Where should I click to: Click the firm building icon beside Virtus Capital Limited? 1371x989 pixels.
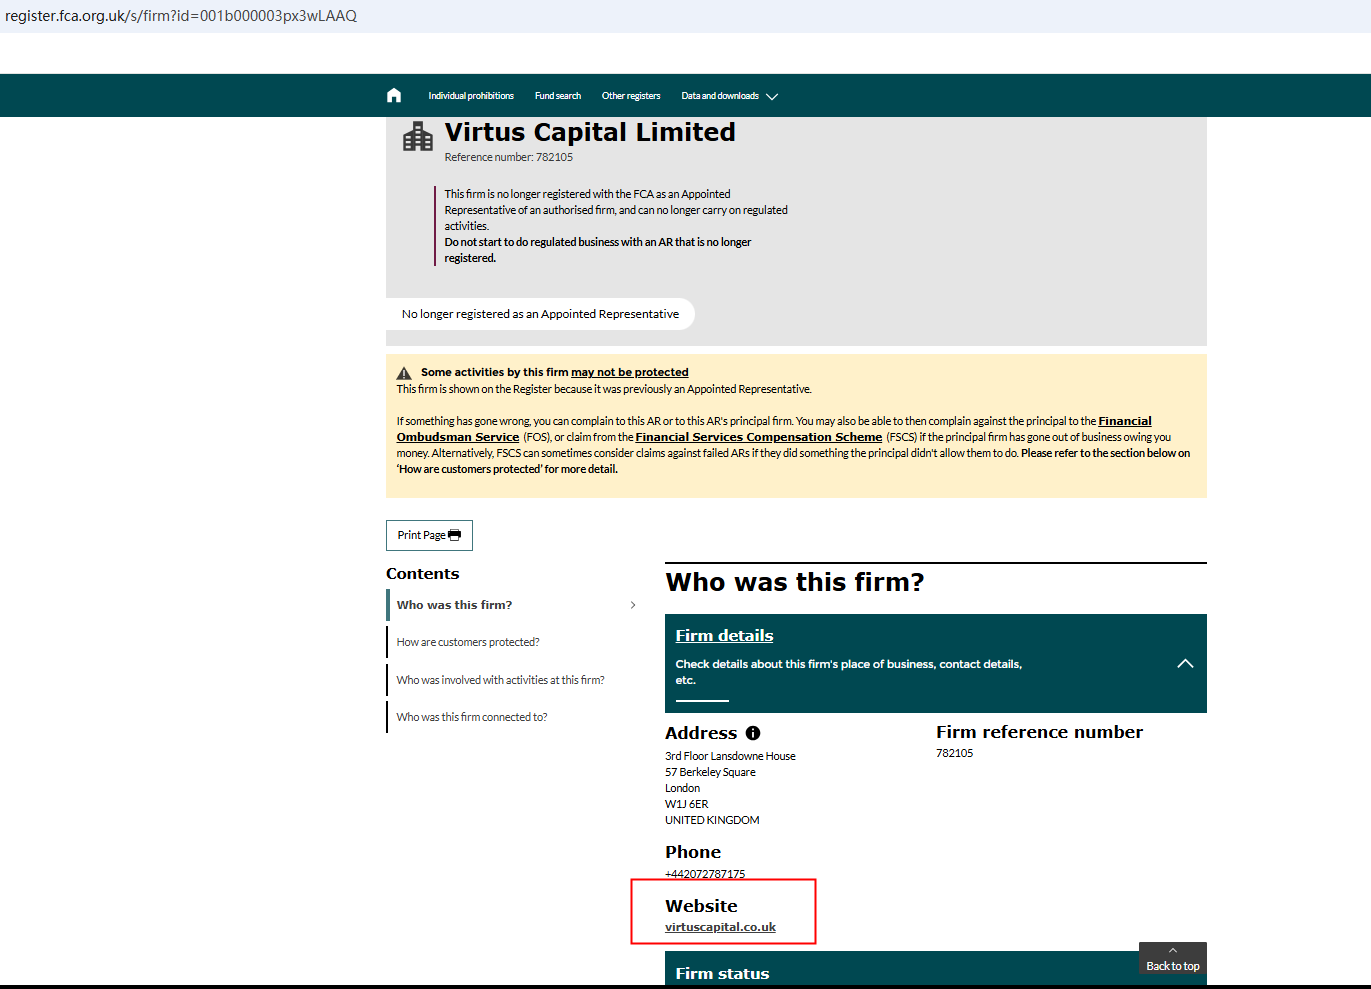(418, 137)
